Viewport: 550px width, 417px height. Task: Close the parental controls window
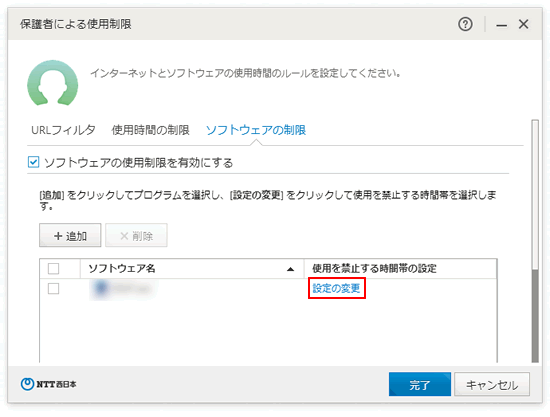point(523,24)
